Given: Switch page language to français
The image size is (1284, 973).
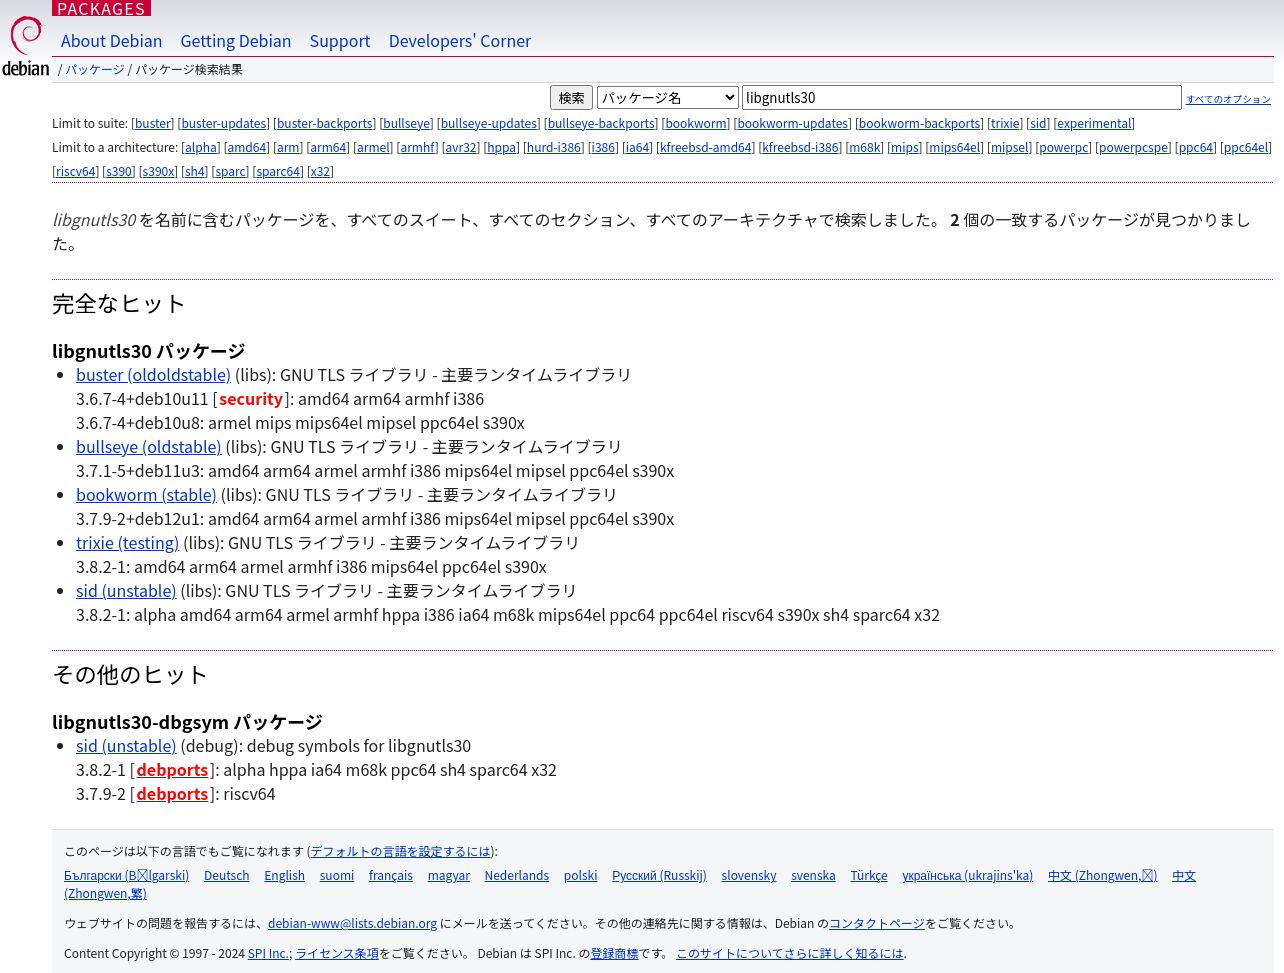Looking at the screenshot, I should (x=390, y=875).
